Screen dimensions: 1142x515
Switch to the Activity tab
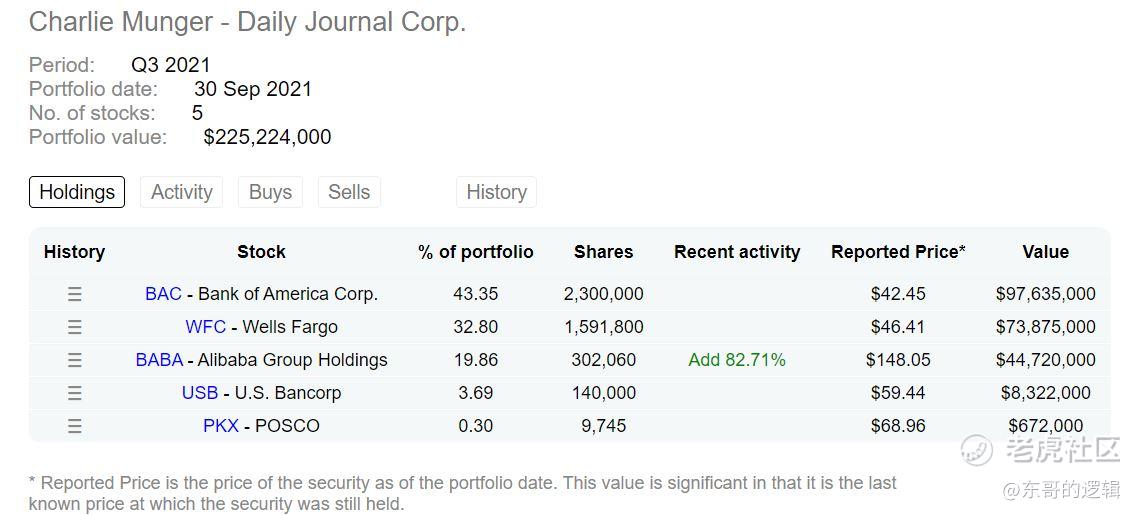[181, 192]
